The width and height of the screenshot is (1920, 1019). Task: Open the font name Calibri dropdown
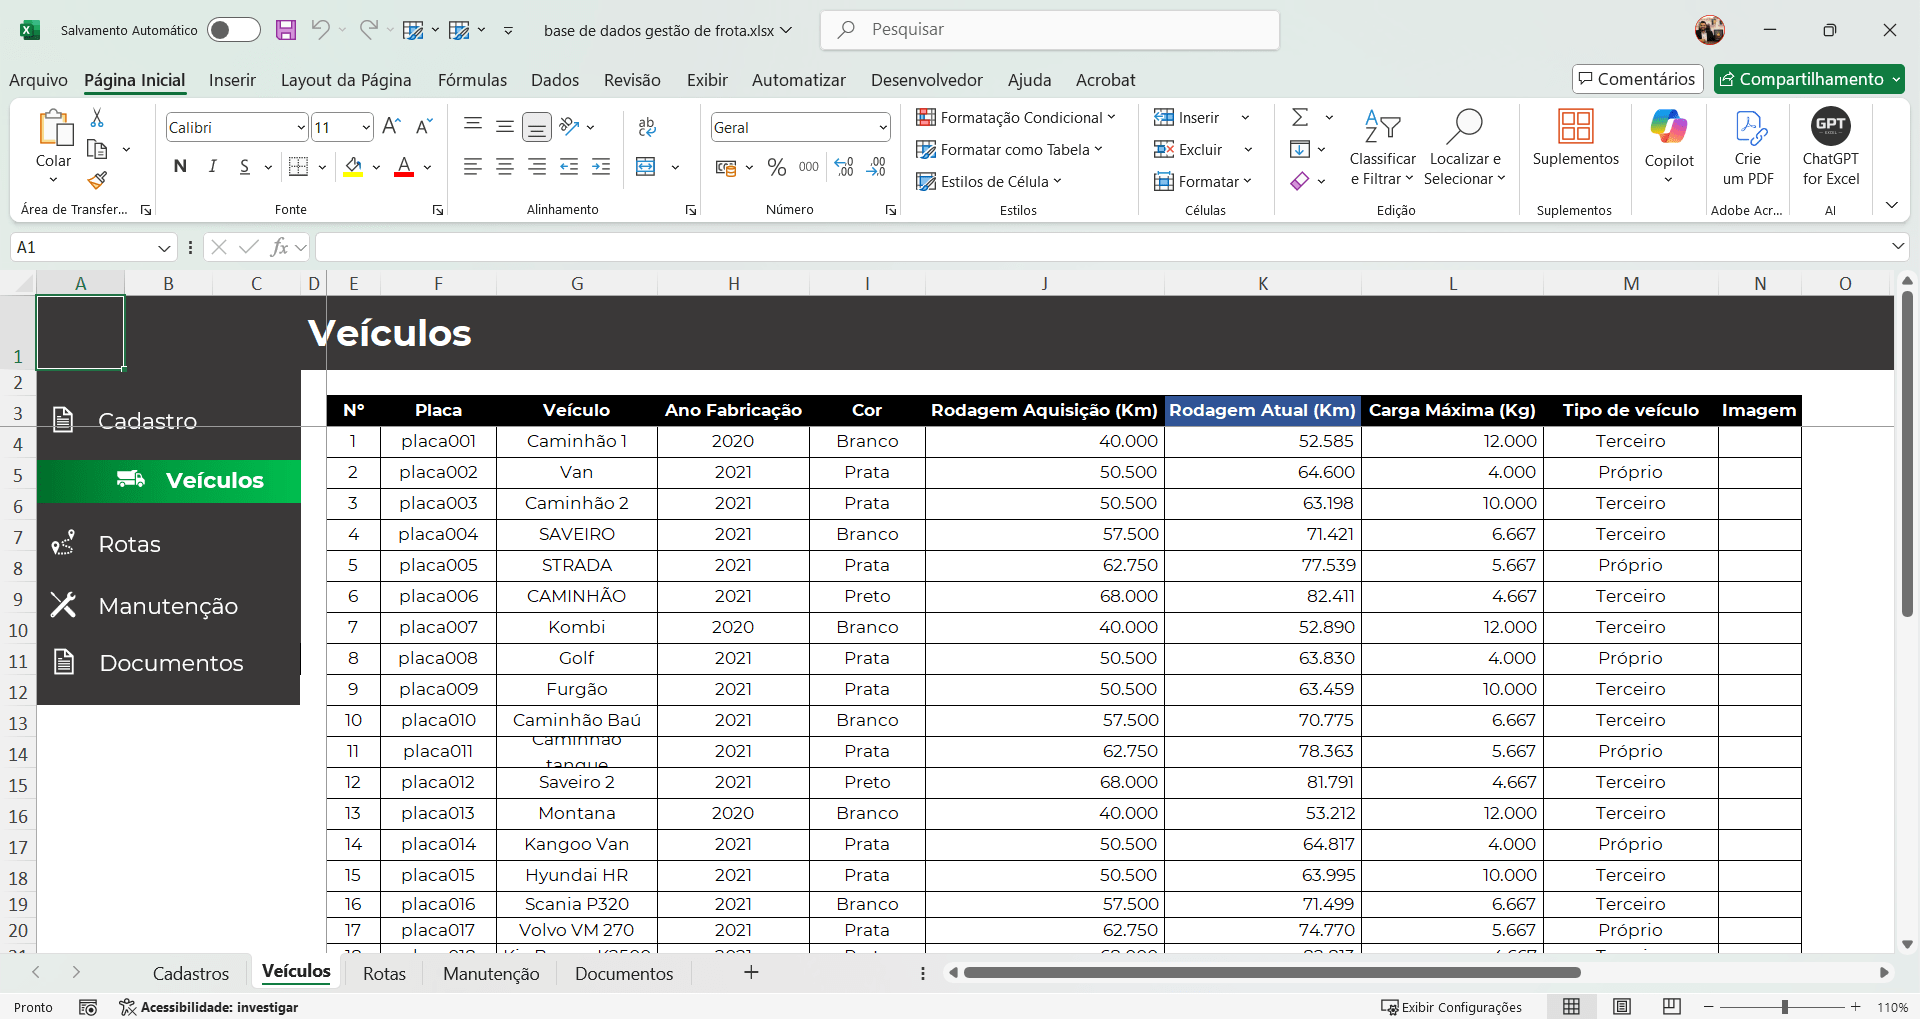(x=300, y=127)
